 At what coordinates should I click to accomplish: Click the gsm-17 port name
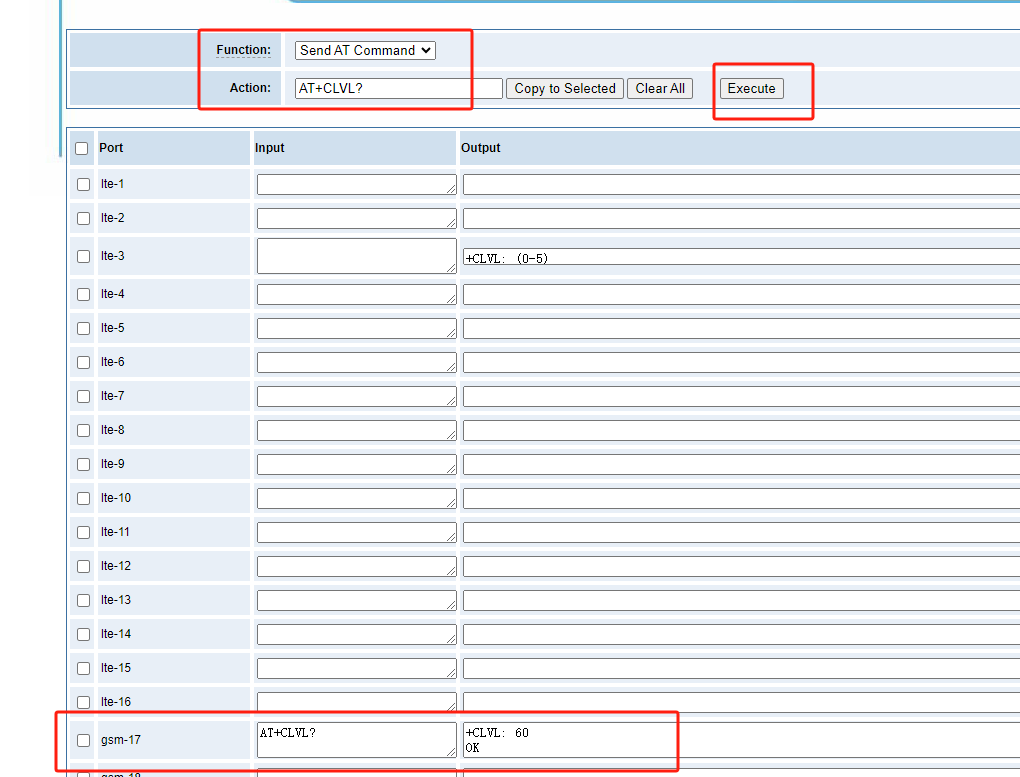coord(121,740)
